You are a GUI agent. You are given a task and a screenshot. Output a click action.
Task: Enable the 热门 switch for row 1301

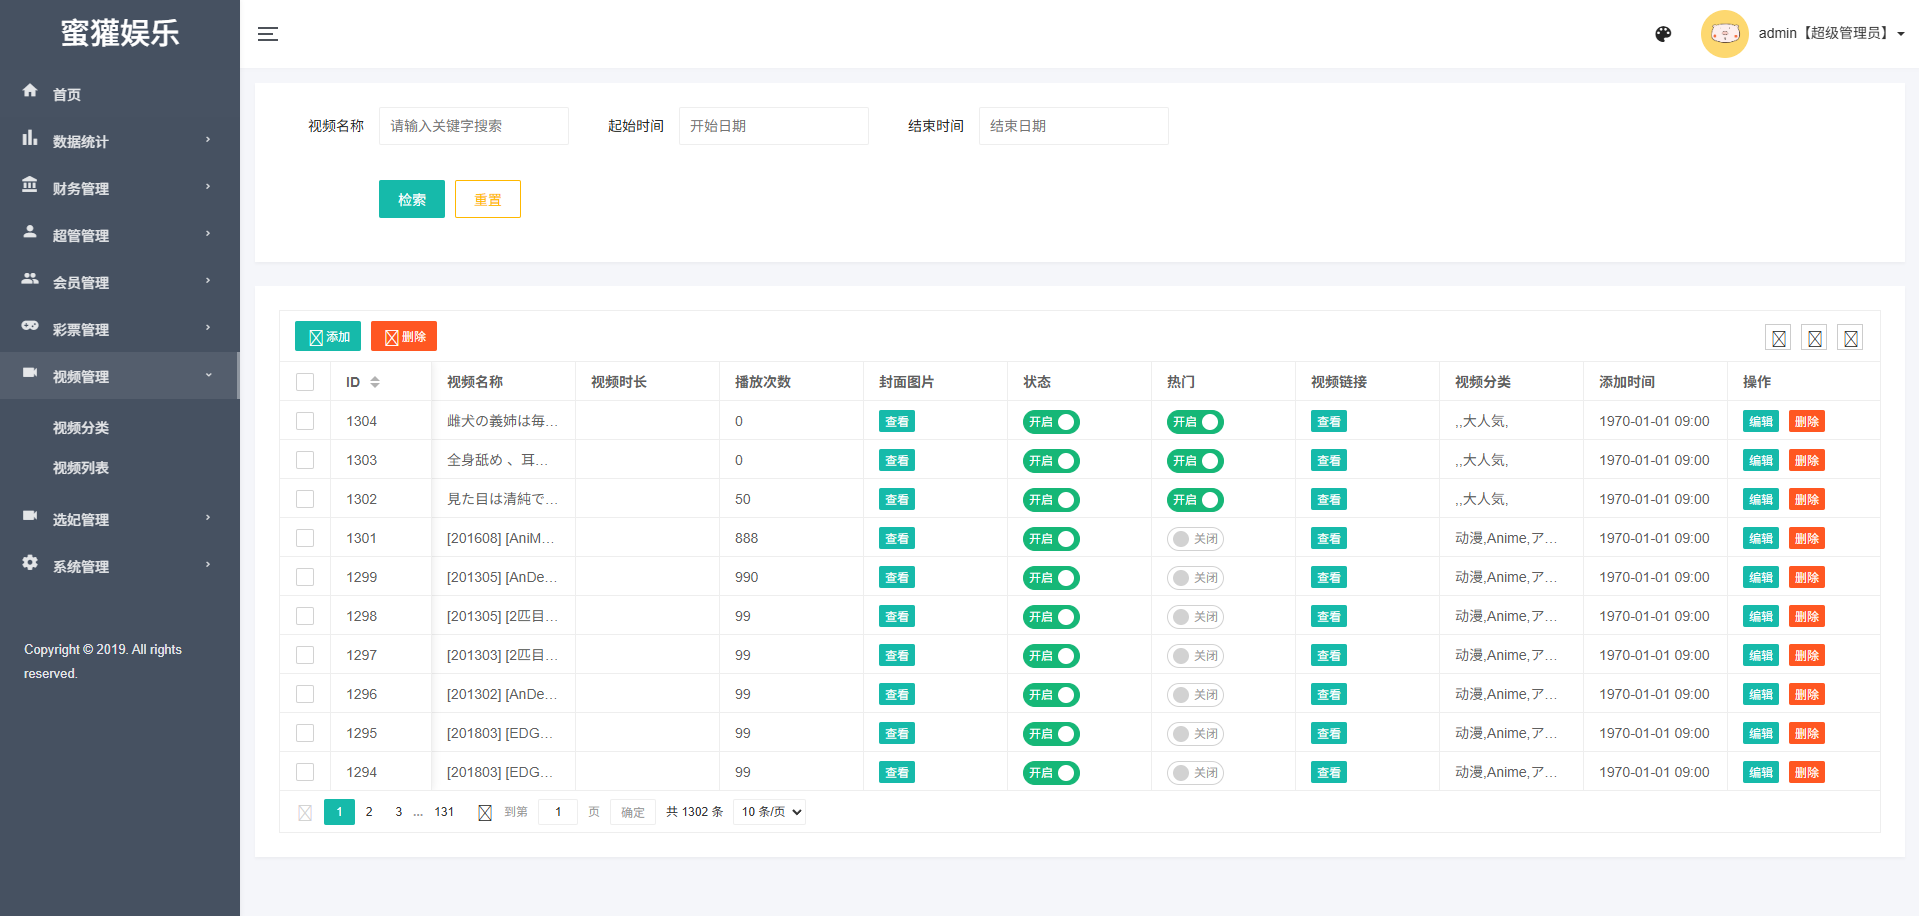coord(1195,539)
